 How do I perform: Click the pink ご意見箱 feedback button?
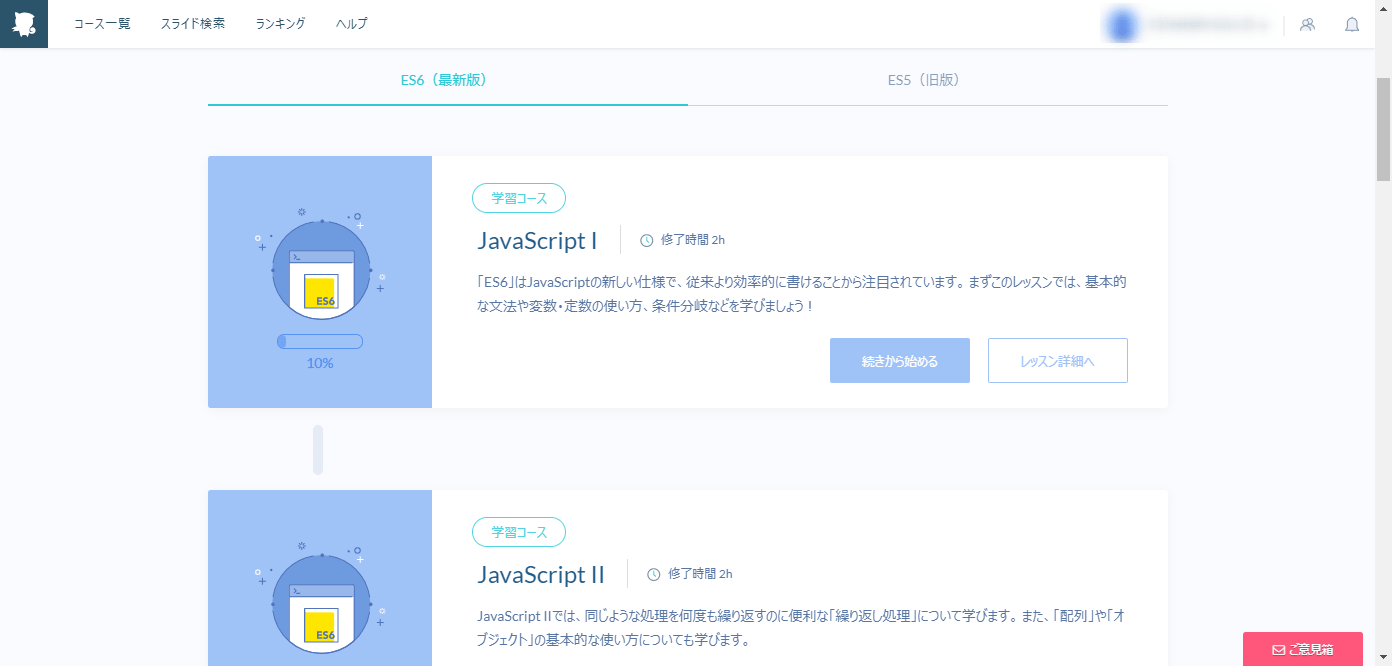point(1302,648)
